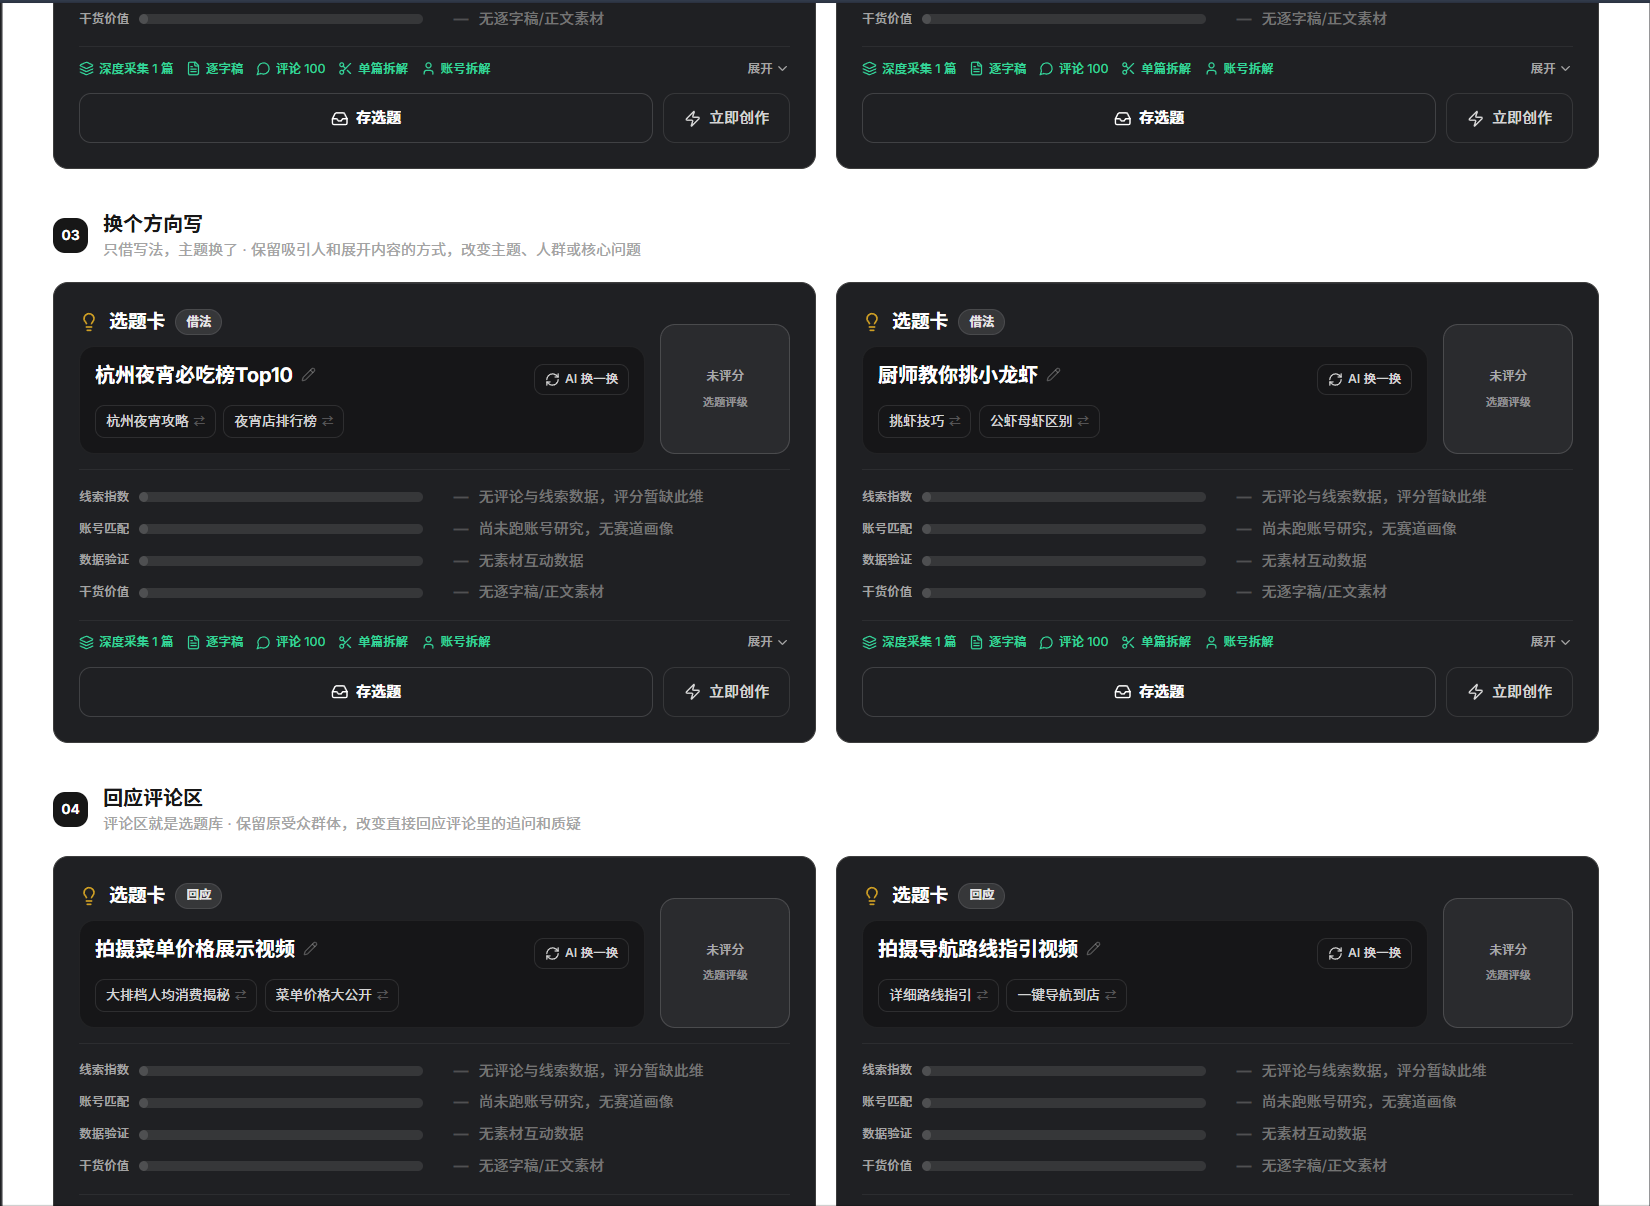Click 借法 badge on 厨师教你挑小龙虾 card
This screenshot has height=1206, width=1650.
point(982,322)
